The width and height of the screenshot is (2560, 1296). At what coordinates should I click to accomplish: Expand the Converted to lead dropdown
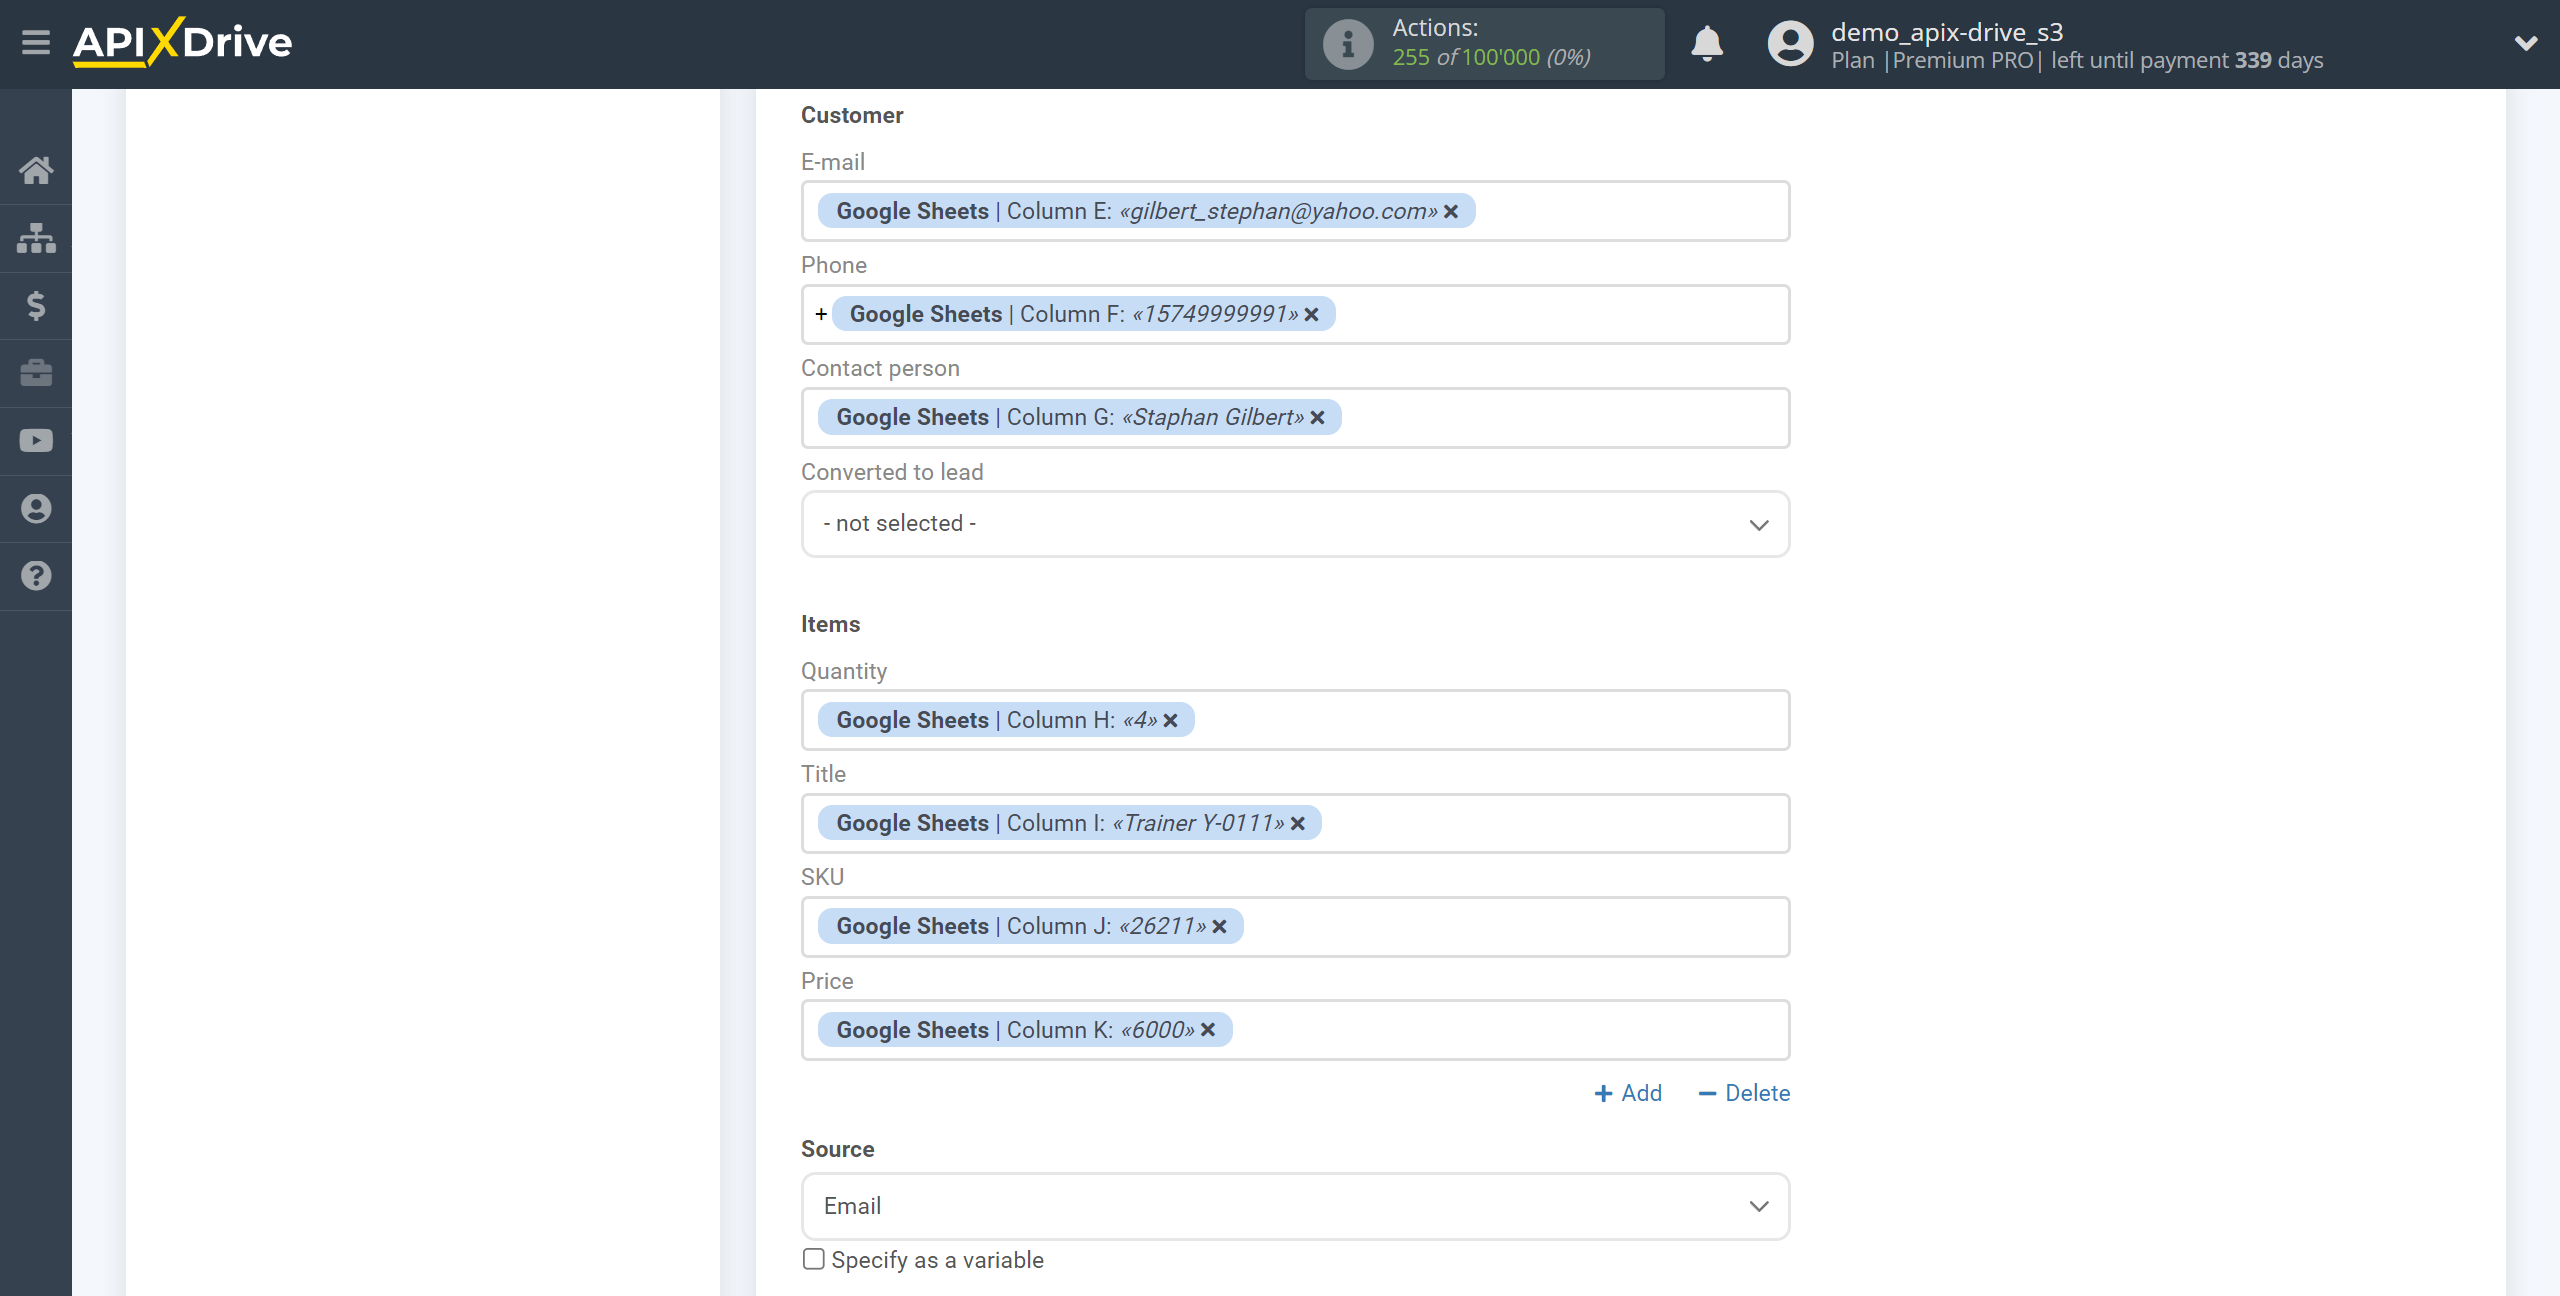1294,522
